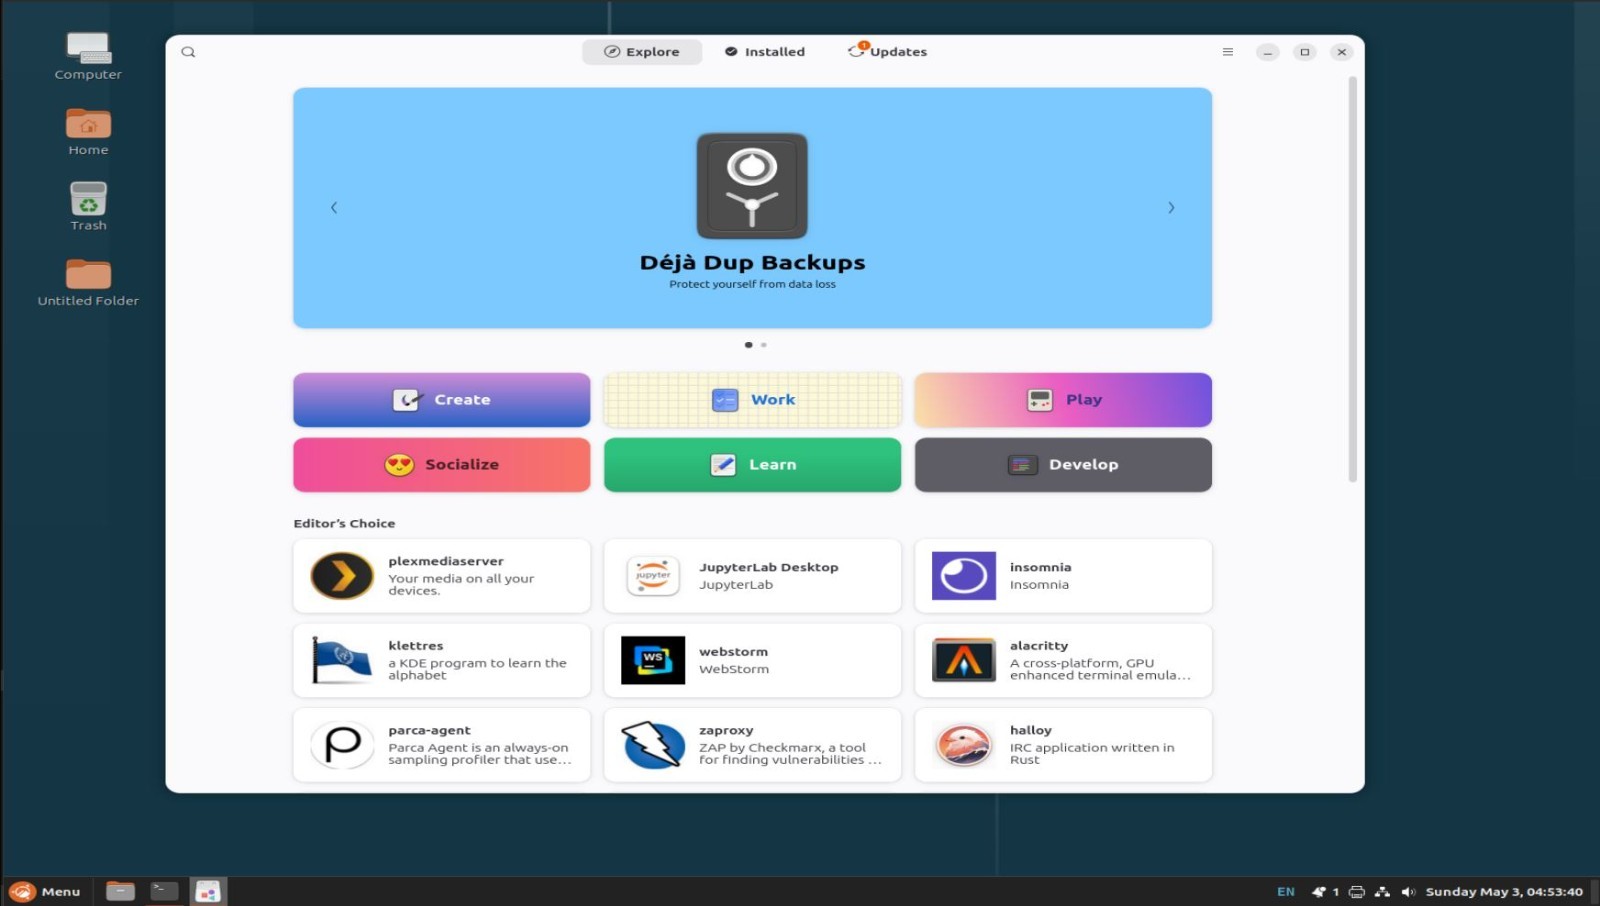Click the insomnia app icon
The height and width of the screenshot is (906, 1600).
tap(964, 576)
